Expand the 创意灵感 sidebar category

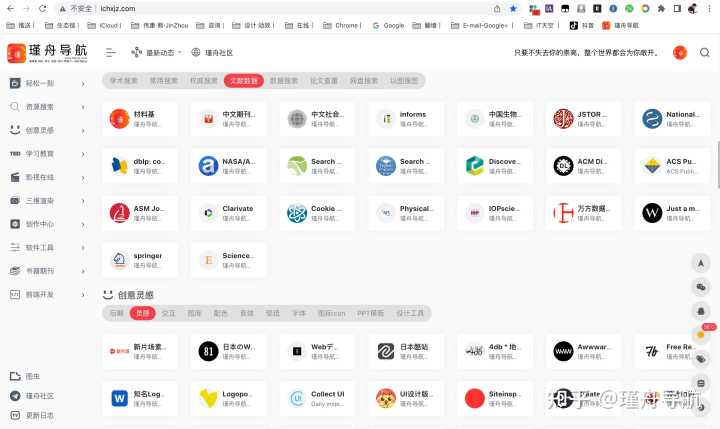(x=48, y=130)
